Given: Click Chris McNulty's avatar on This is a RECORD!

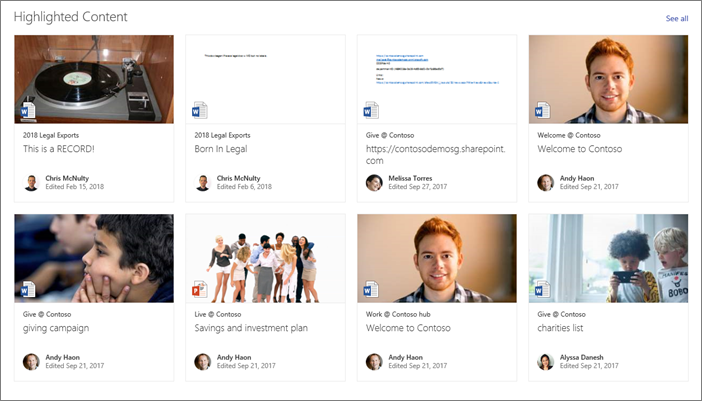Looking at the screenshot, I should (31, 183).
